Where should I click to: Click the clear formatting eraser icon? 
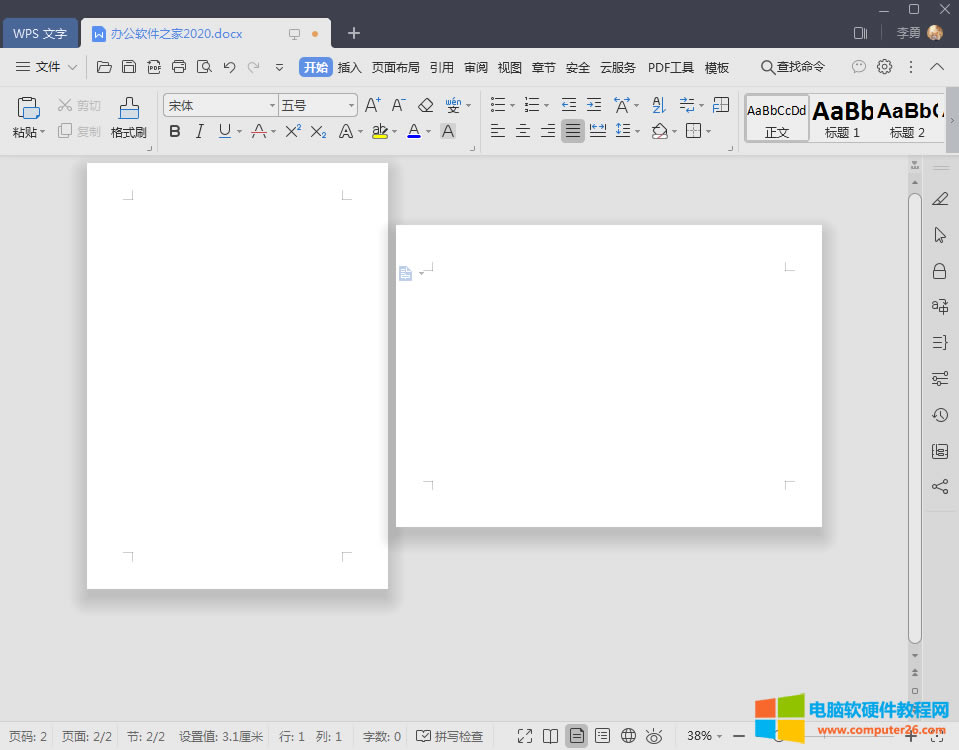point(426,105)
